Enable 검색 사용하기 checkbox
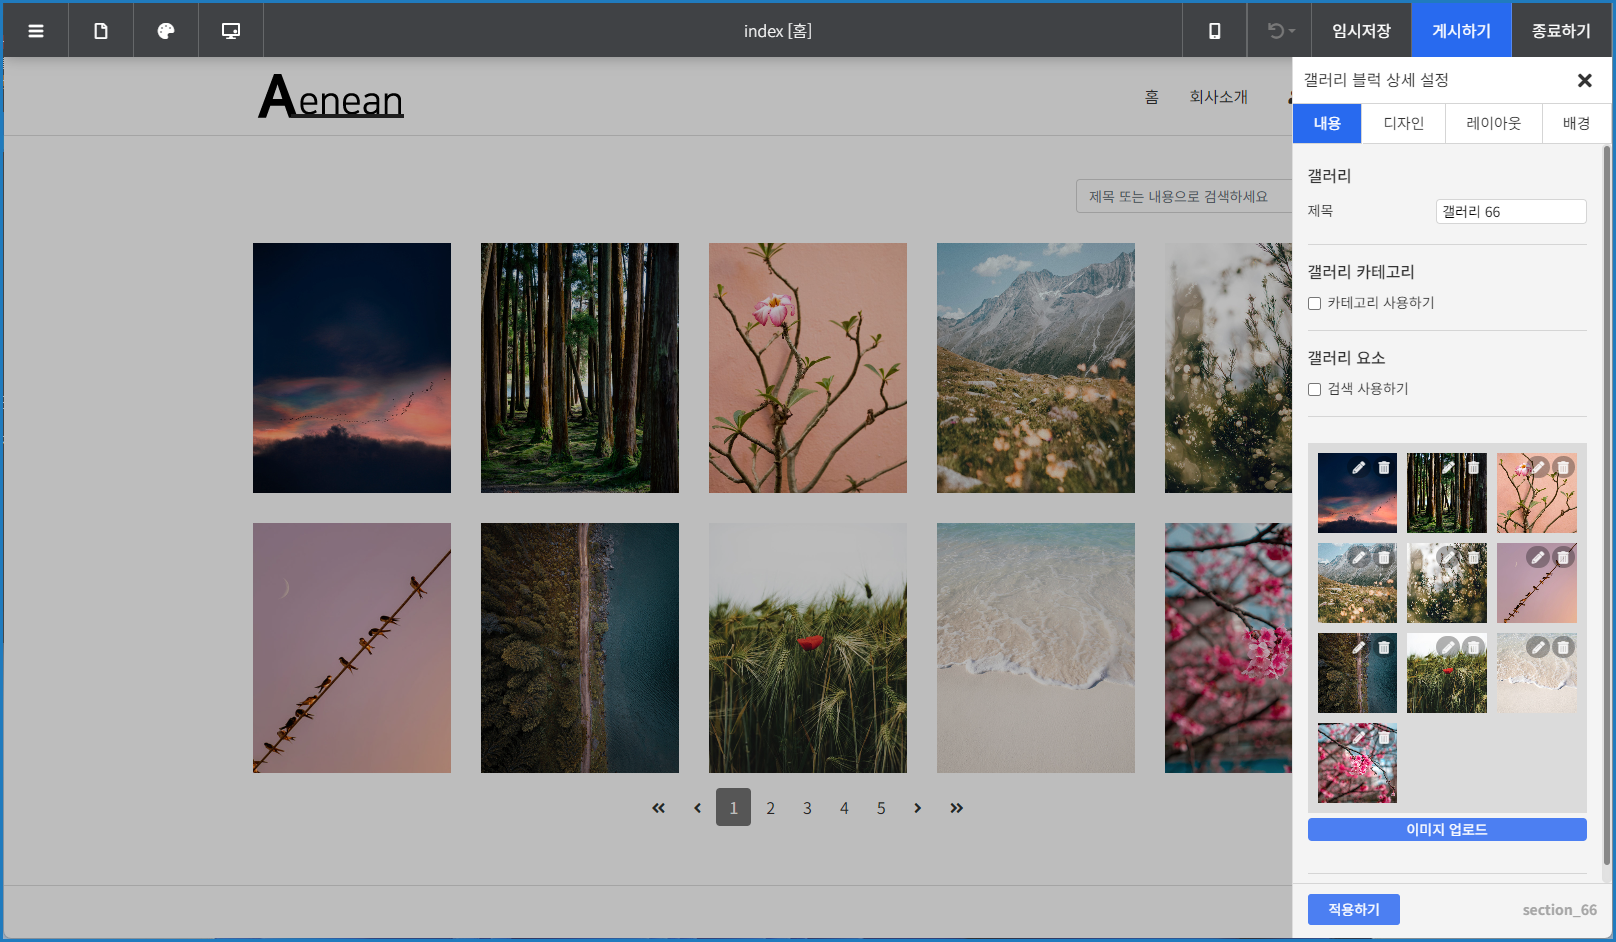This screenshot has height=942, width=1616. point(1315,389)
